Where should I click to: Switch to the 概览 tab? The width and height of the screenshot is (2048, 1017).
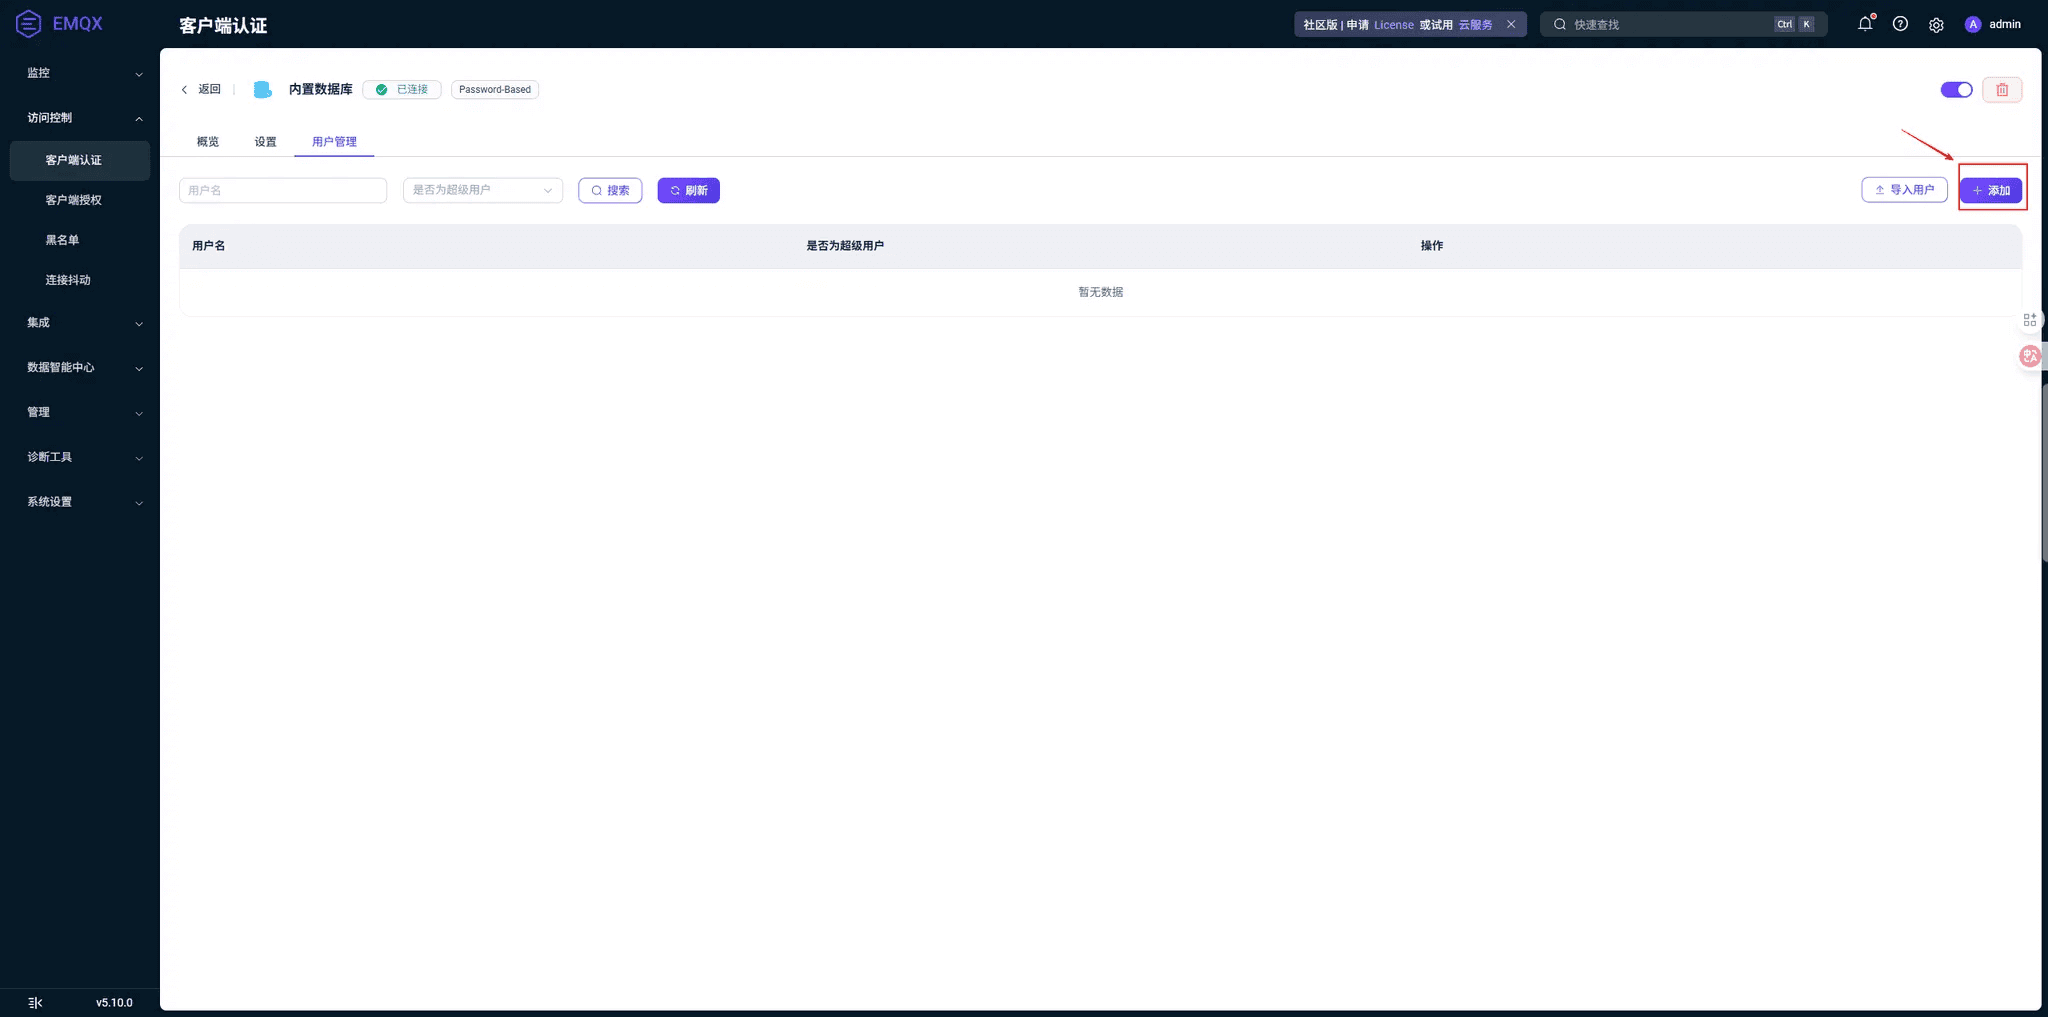[x=208, y=142]
